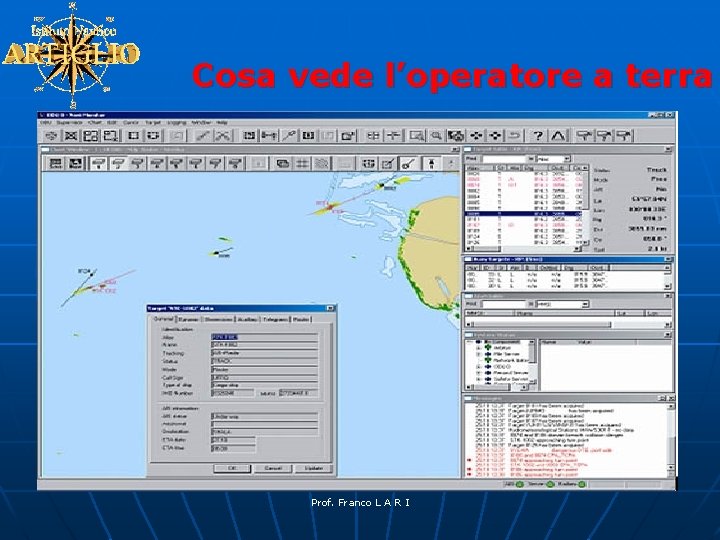Open the Window menu
This screenshot has height=540, width=720.
[x=201, y=123]
